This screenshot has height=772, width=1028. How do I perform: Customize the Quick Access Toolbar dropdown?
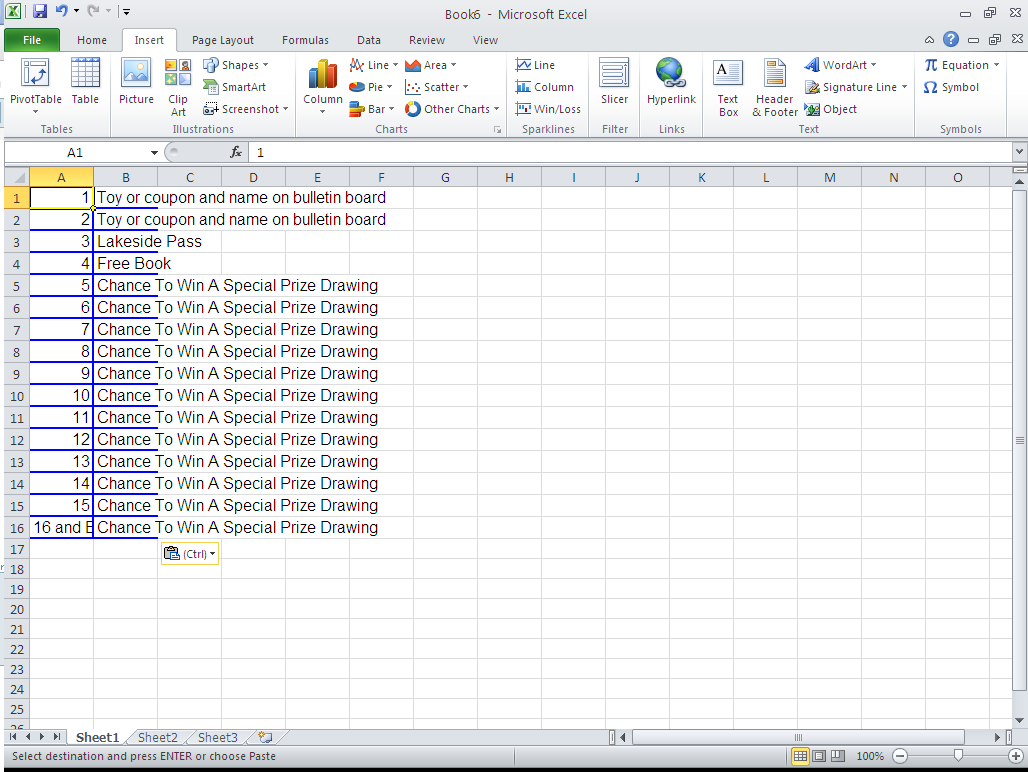tap(127, 12)
